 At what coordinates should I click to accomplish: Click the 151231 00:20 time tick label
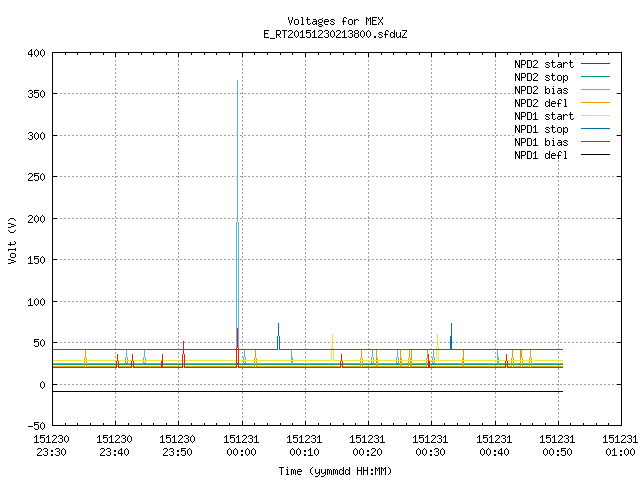click(367, 446)
